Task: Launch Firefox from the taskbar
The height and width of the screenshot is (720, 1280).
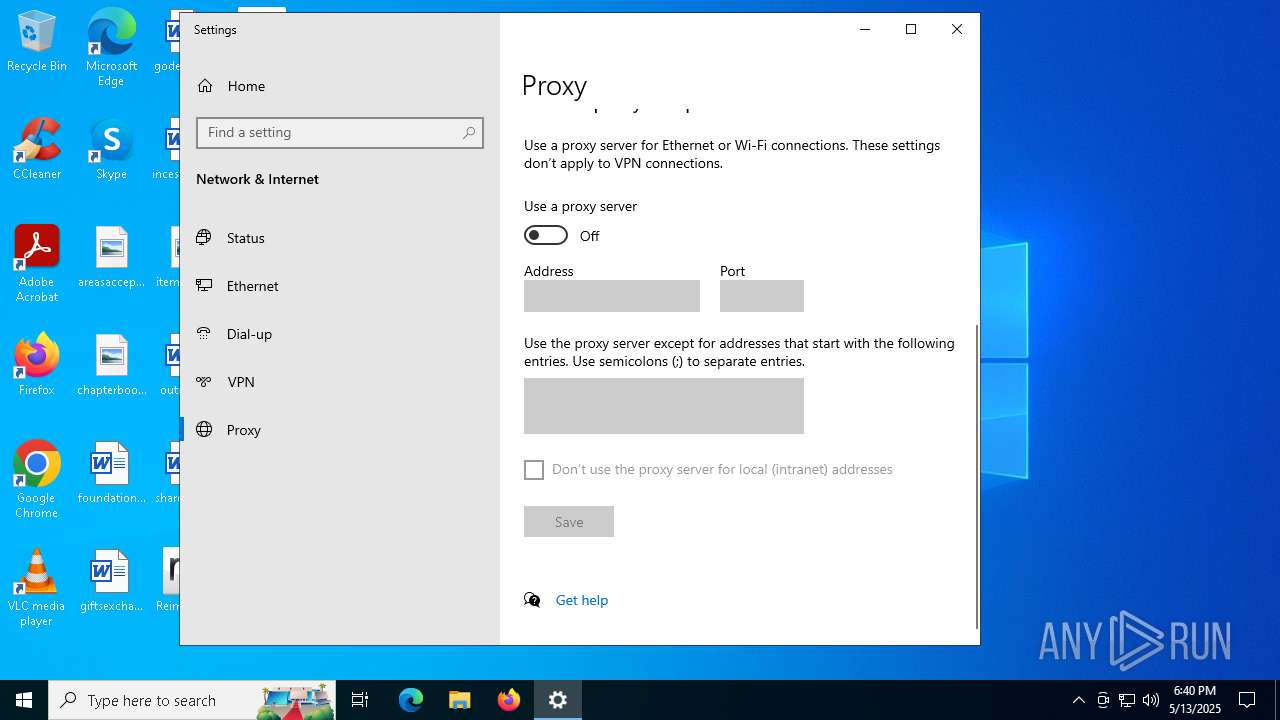Action: pos(509,700)
